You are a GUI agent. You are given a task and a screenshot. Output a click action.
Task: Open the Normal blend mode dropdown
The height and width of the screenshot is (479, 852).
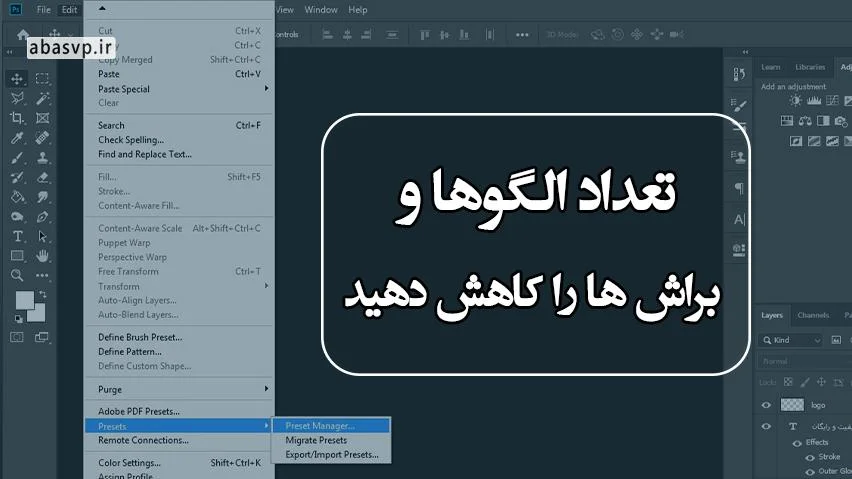click(804, 361)
